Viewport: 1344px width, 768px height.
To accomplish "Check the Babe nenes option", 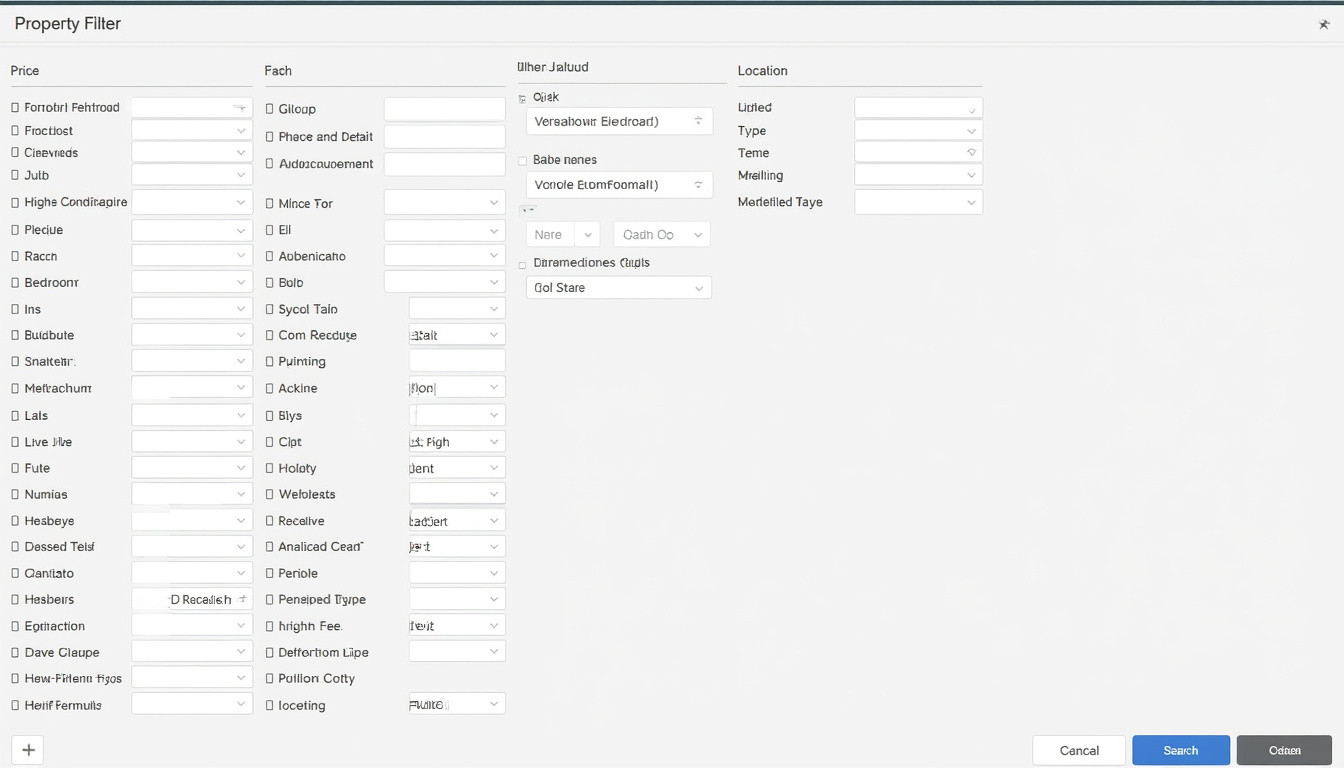I will [523, 160].
